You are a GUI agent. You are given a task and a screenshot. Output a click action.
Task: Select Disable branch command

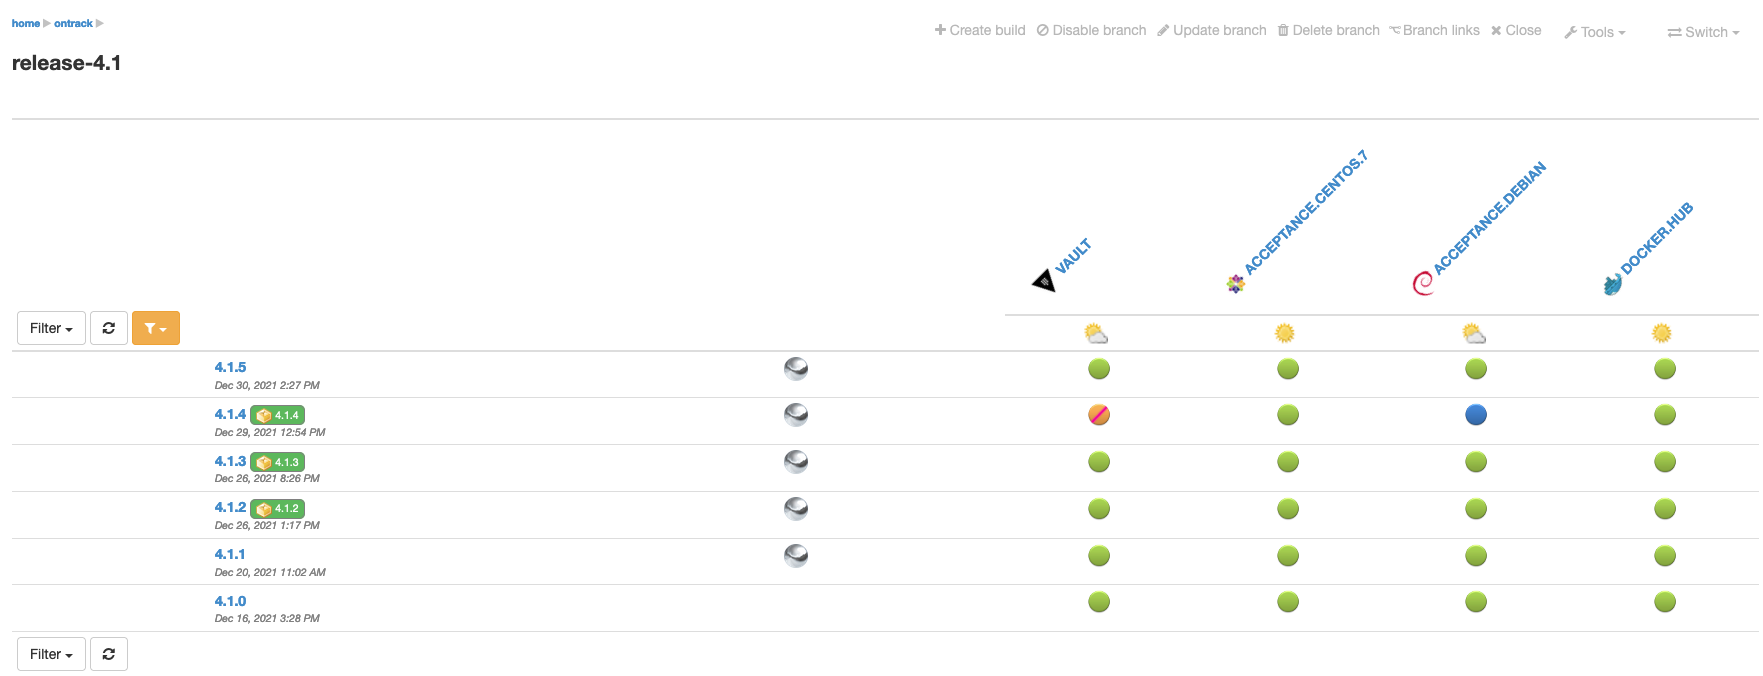click(1092, 30)
